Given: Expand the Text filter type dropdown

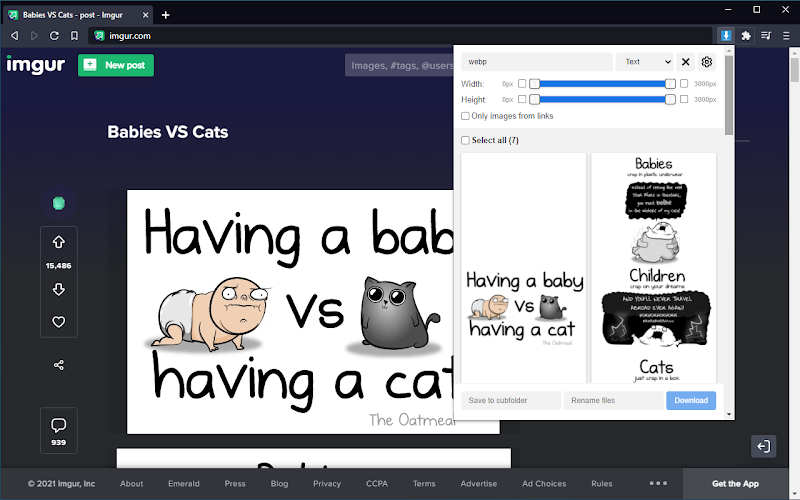Looking at the screenshot, I should click(645, 62).
